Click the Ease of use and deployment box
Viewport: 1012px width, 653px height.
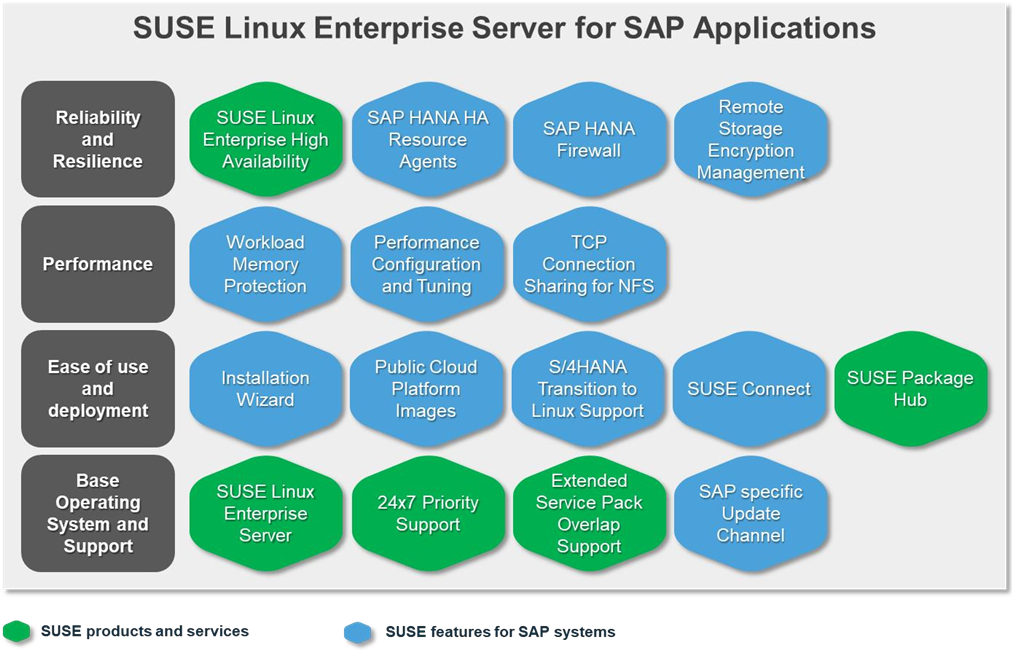click(x=98, y=388)
